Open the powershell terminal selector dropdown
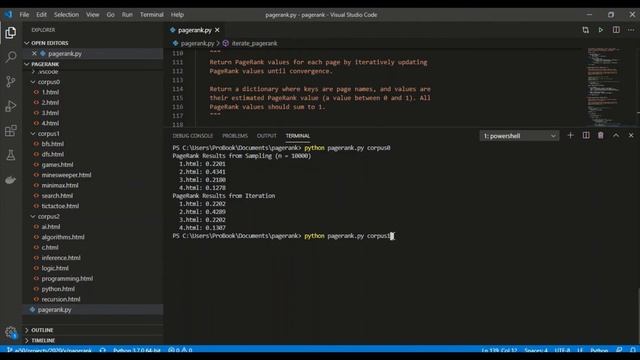The image size is (640, 360). coord(519,136)
